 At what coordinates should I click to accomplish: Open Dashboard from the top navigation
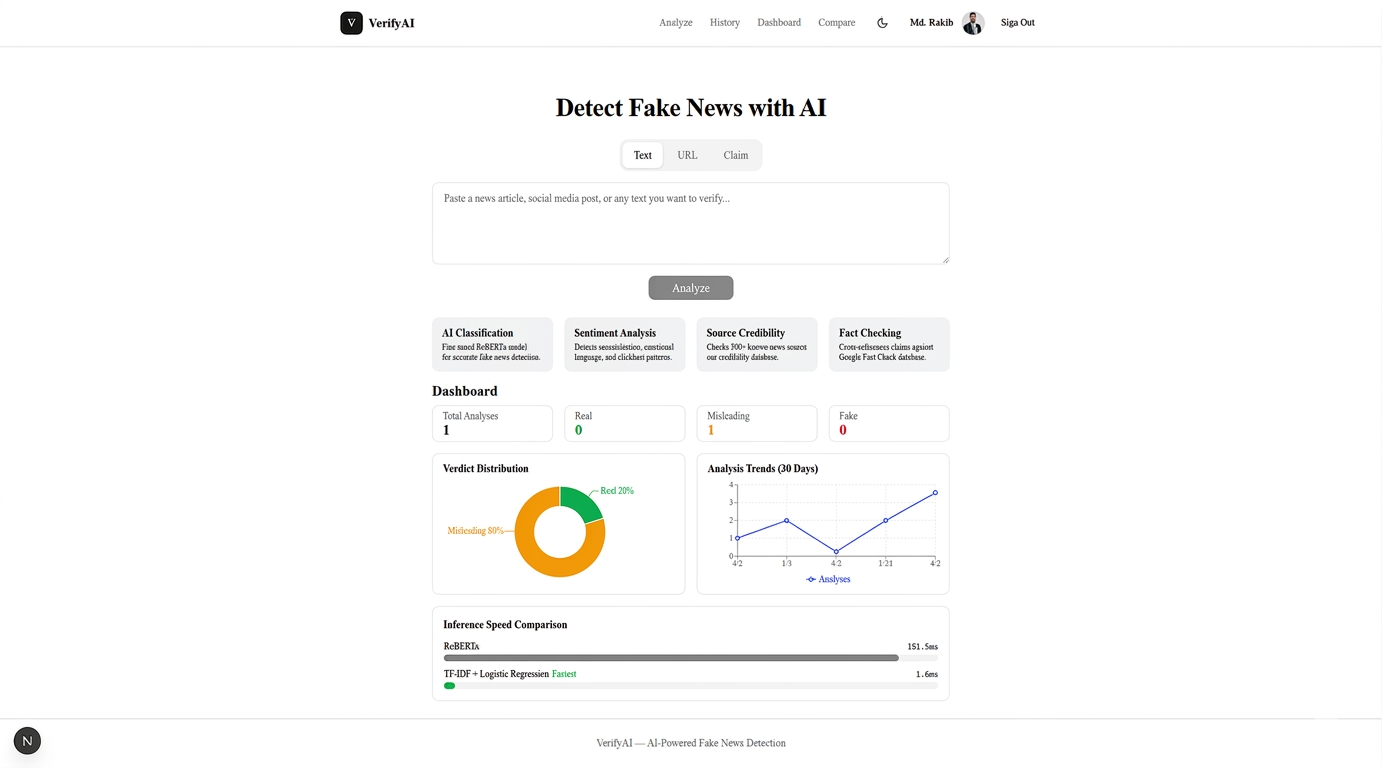tap(779, 22)
